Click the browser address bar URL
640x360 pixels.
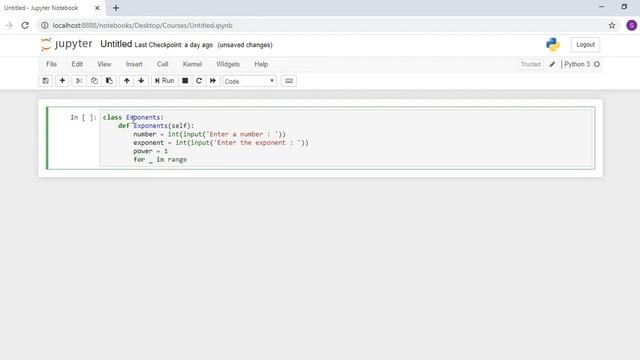click(x=142, y=25)
